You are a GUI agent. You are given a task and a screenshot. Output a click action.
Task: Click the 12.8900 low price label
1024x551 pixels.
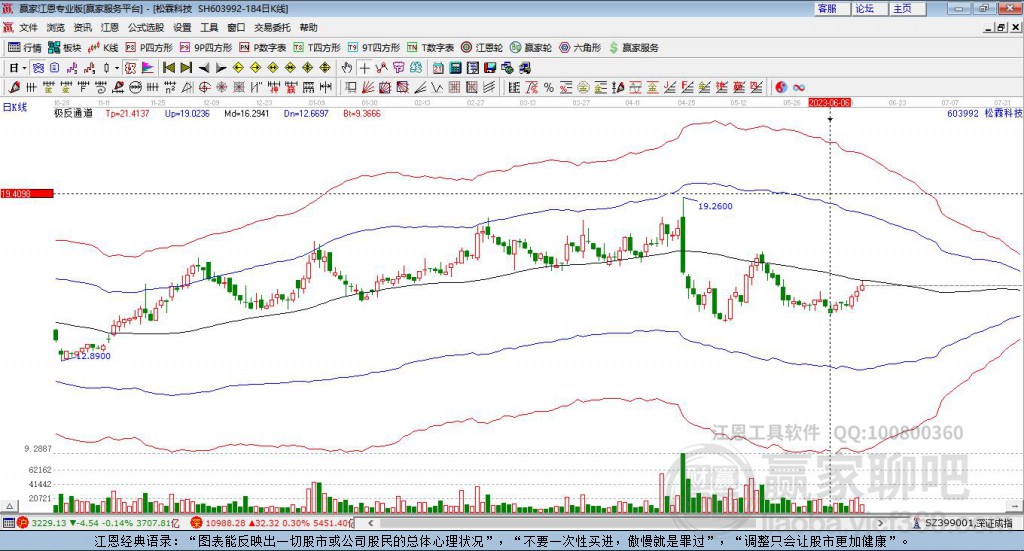point(93,356)
